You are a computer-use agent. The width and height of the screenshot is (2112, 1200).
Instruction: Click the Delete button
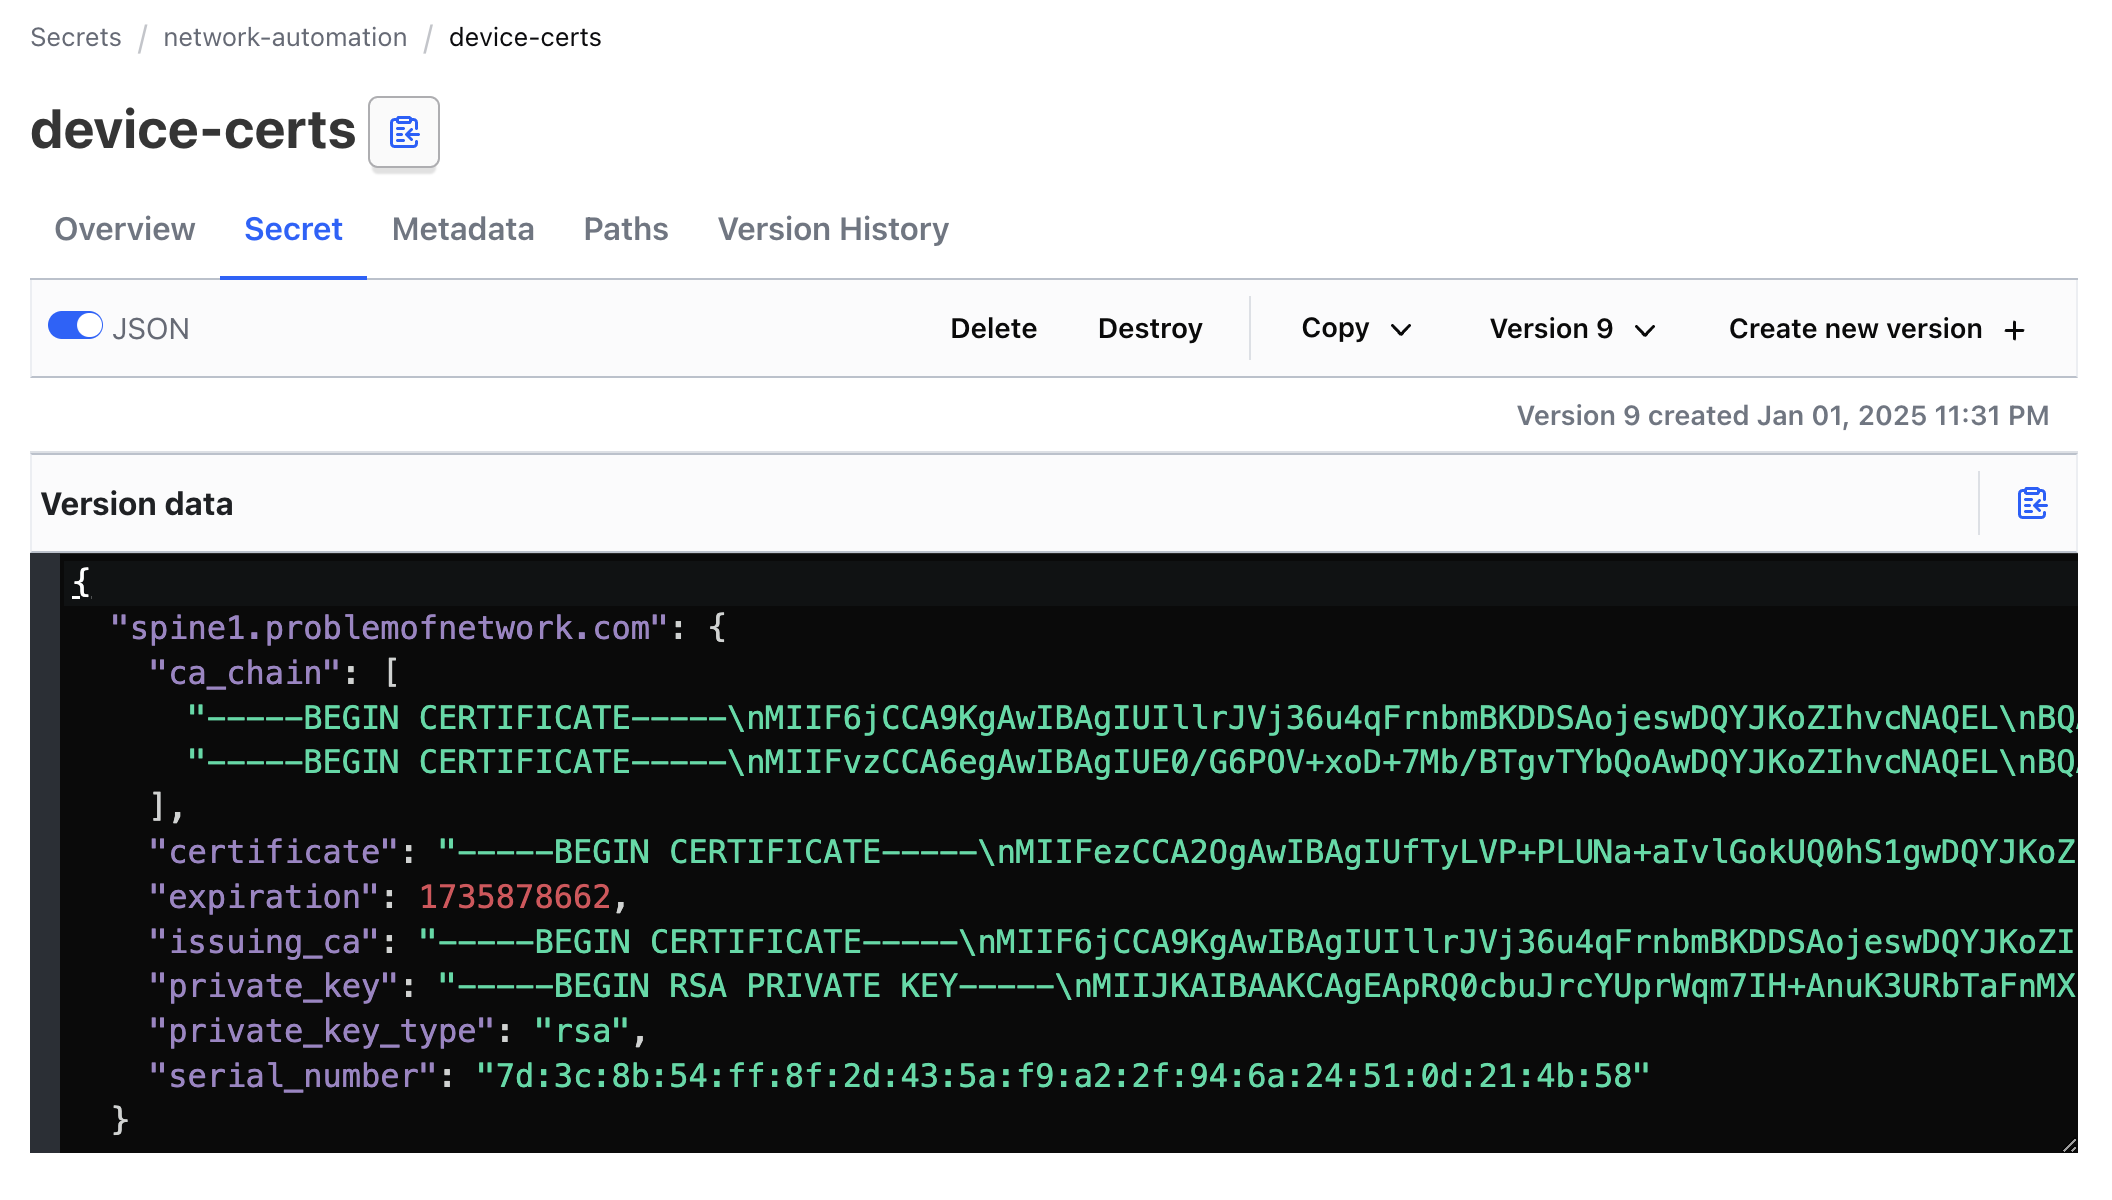tap(994, 328)
